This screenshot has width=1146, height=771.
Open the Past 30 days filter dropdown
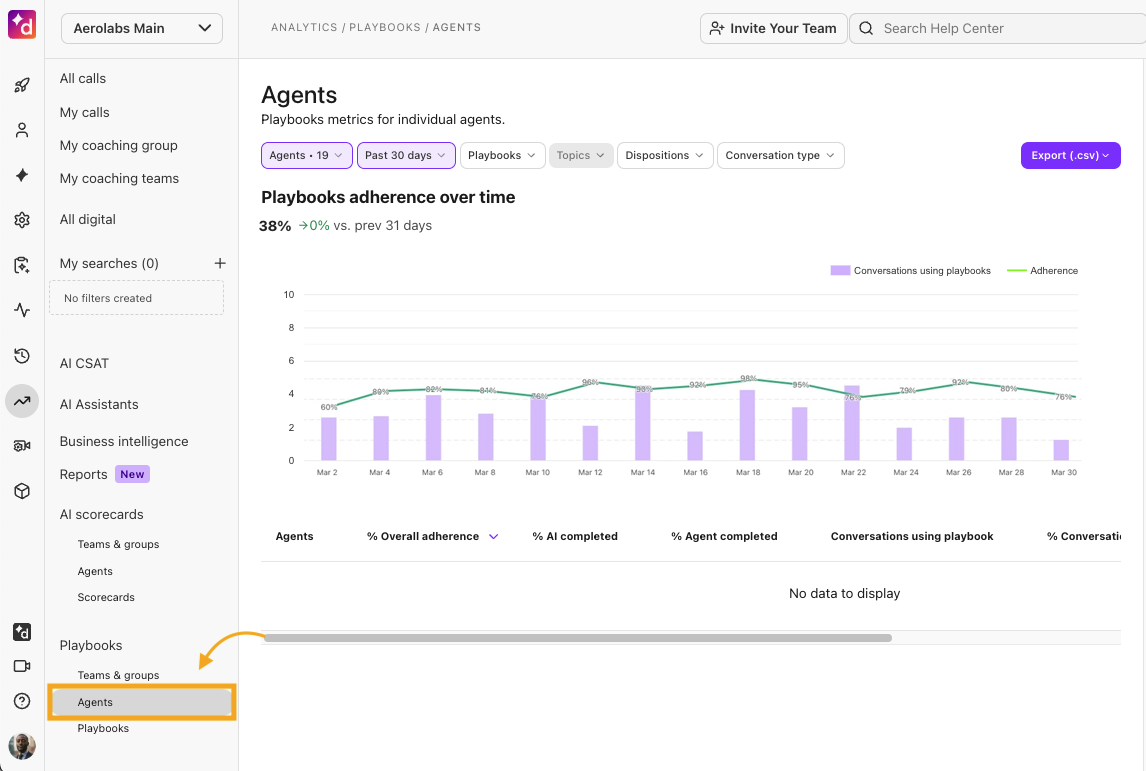(x=406, y=156)
